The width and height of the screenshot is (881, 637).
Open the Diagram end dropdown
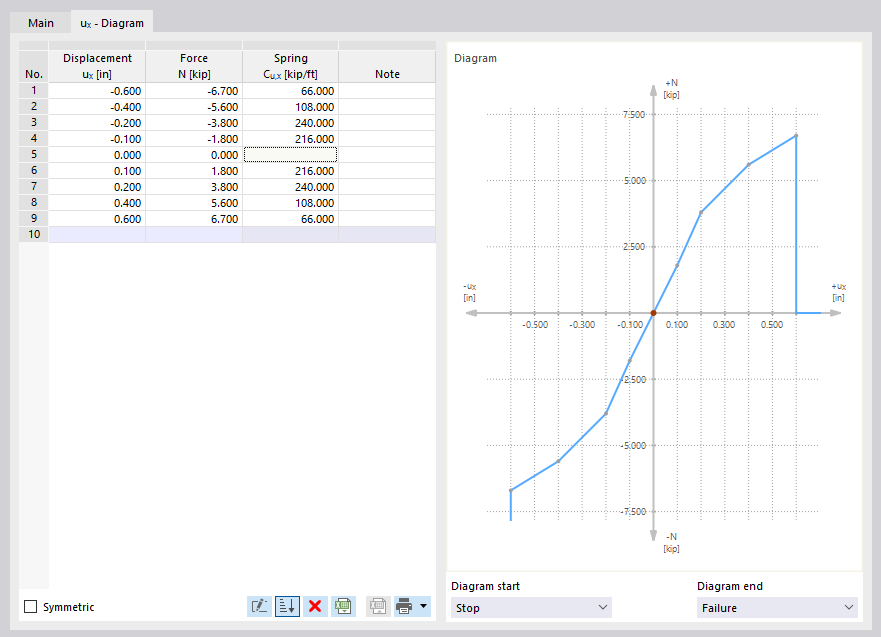(x=777, y=608)
